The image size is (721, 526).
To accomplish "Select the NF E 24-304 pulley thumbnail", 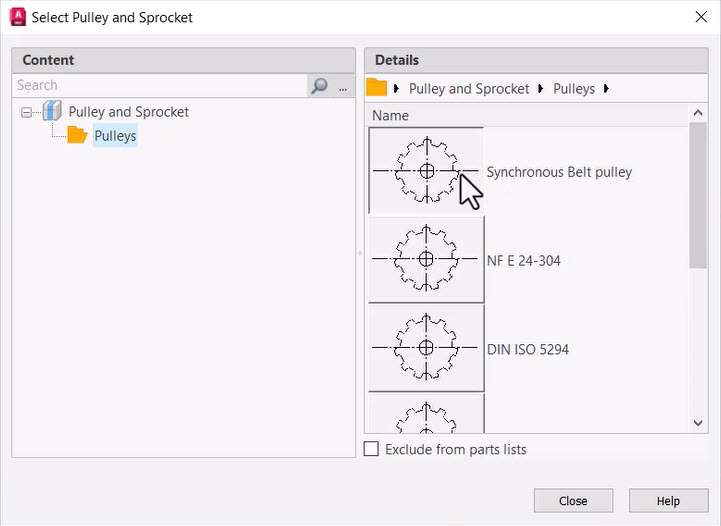I will coord(426,259).
